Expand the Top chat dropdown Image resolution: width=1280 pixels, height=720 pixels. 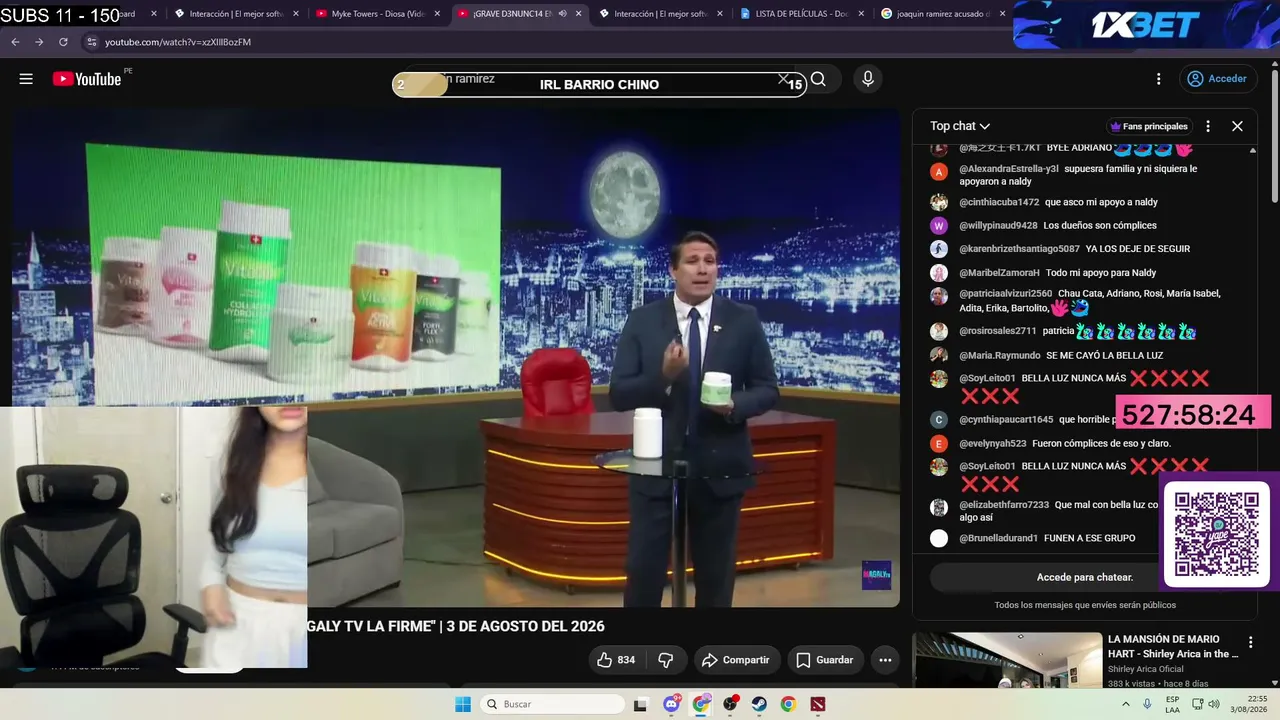(x=960, y=126)
